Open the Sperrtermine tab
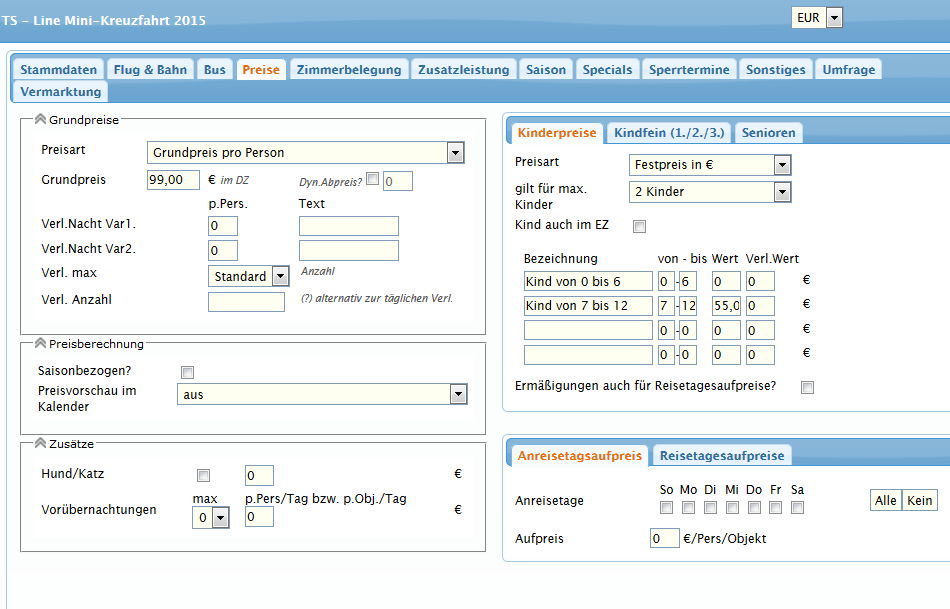Screen dimensions: 950x609 coord(690,69)
